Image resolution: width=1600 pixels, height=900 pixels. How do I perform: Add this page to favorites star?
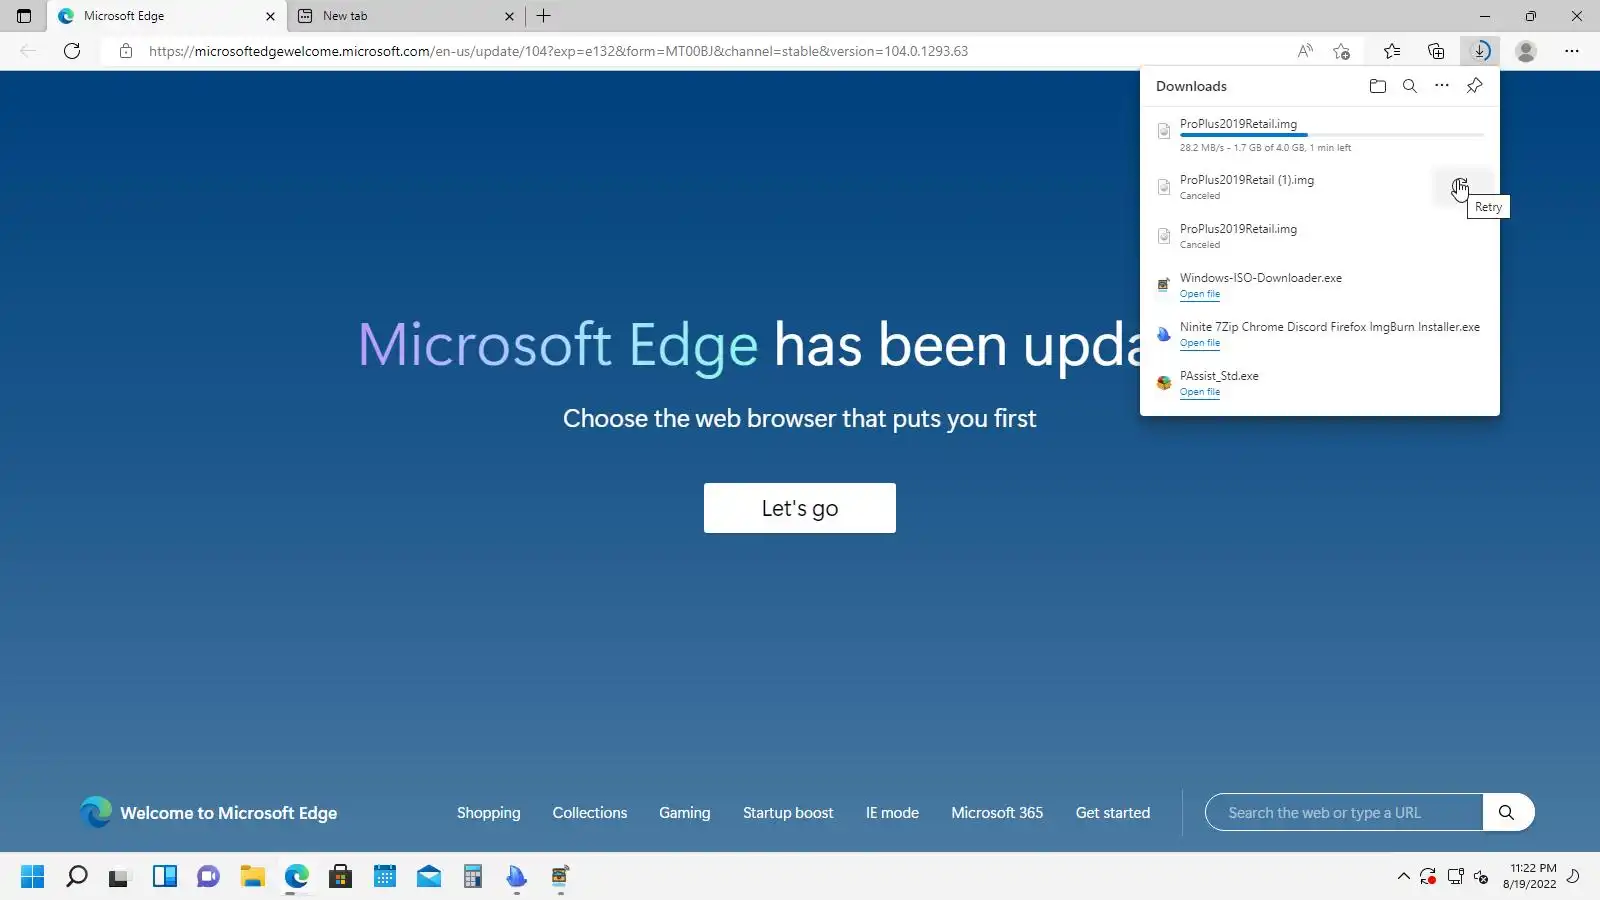(1341, 51)
